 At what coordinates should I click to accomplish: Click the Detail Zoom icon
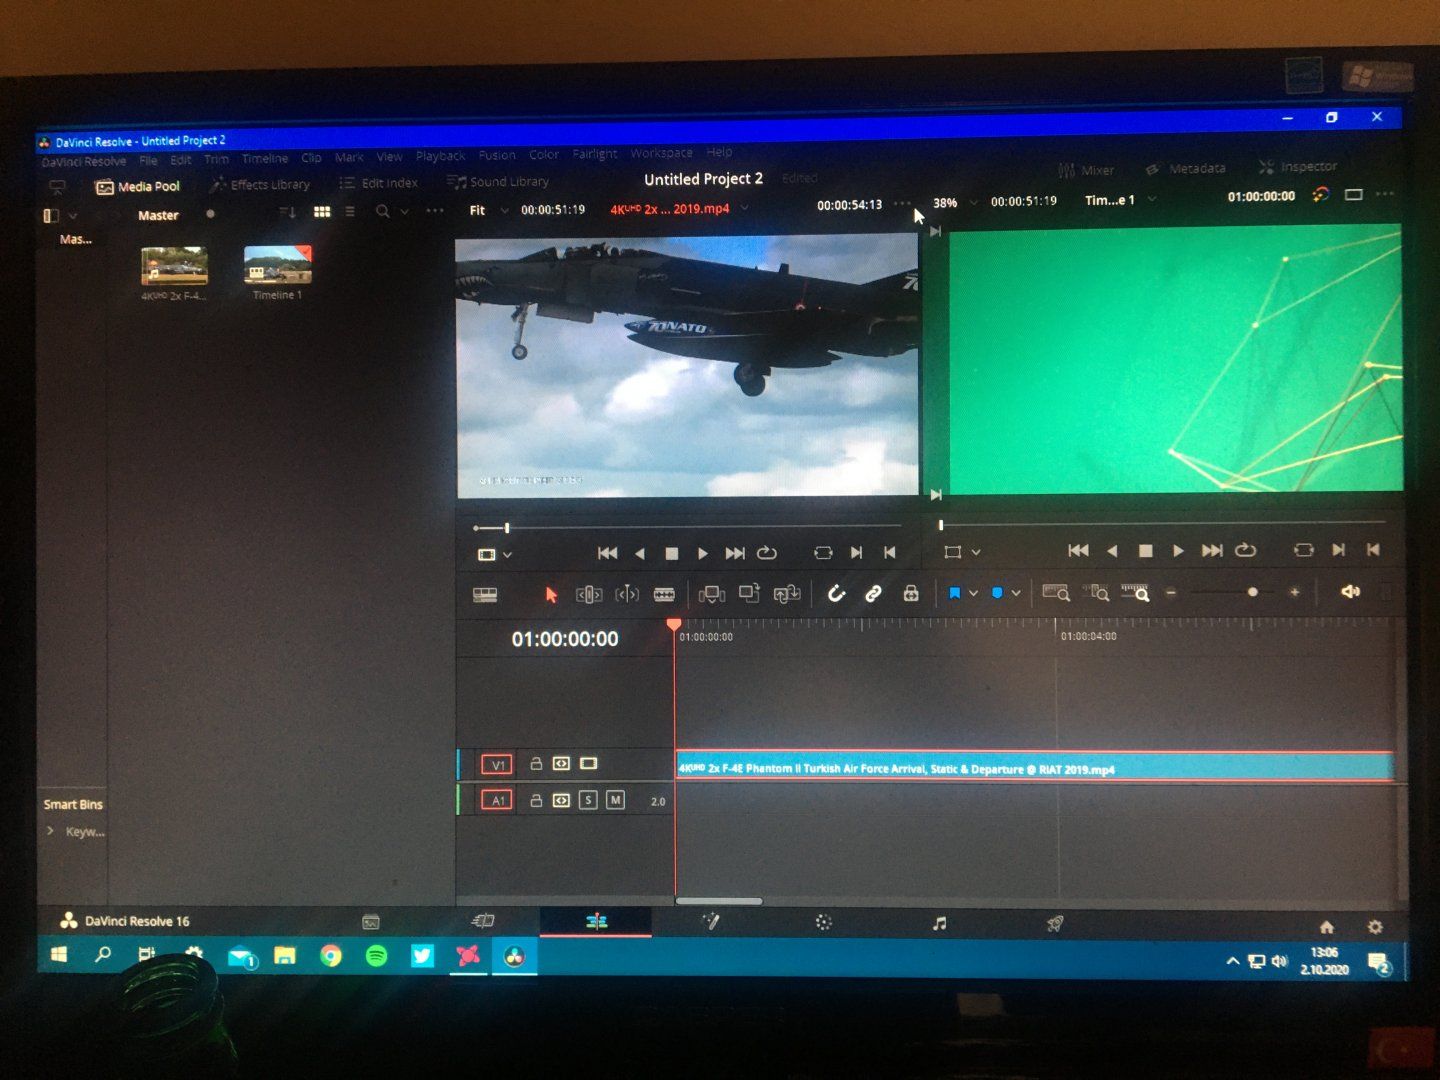click(x=1096, y=593)
